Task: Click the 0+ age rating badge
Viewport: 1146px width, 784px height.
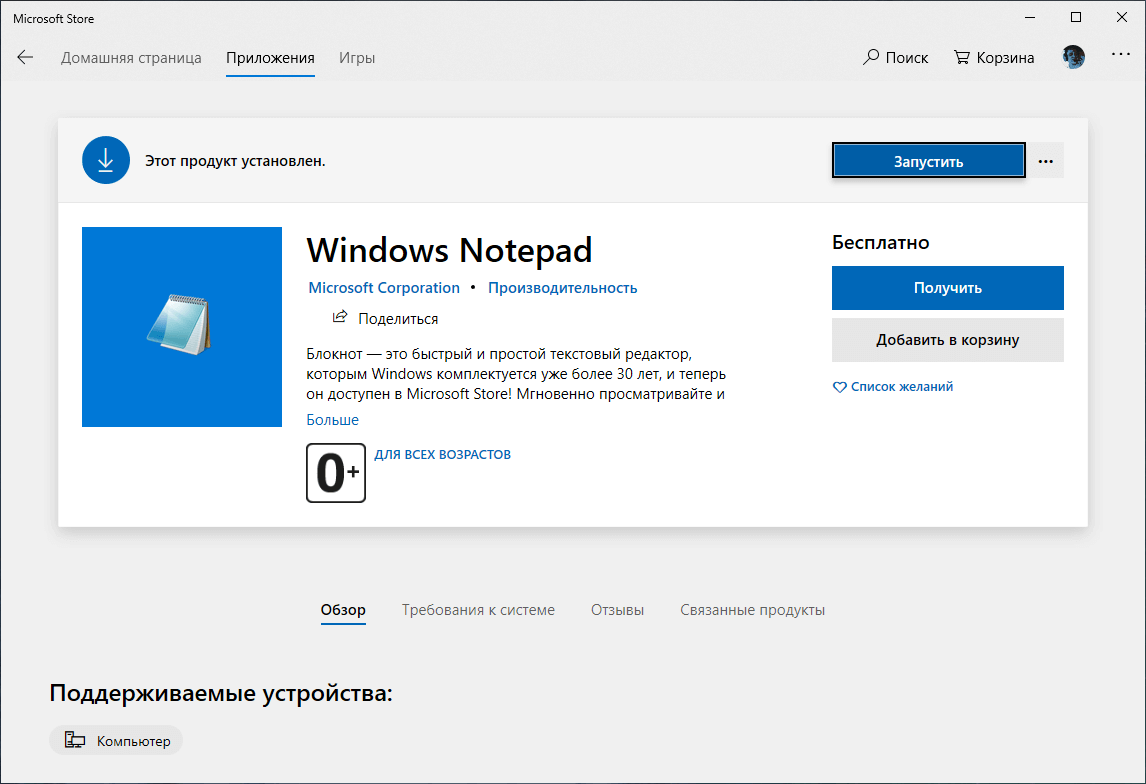Action: [x=335, y=472]
